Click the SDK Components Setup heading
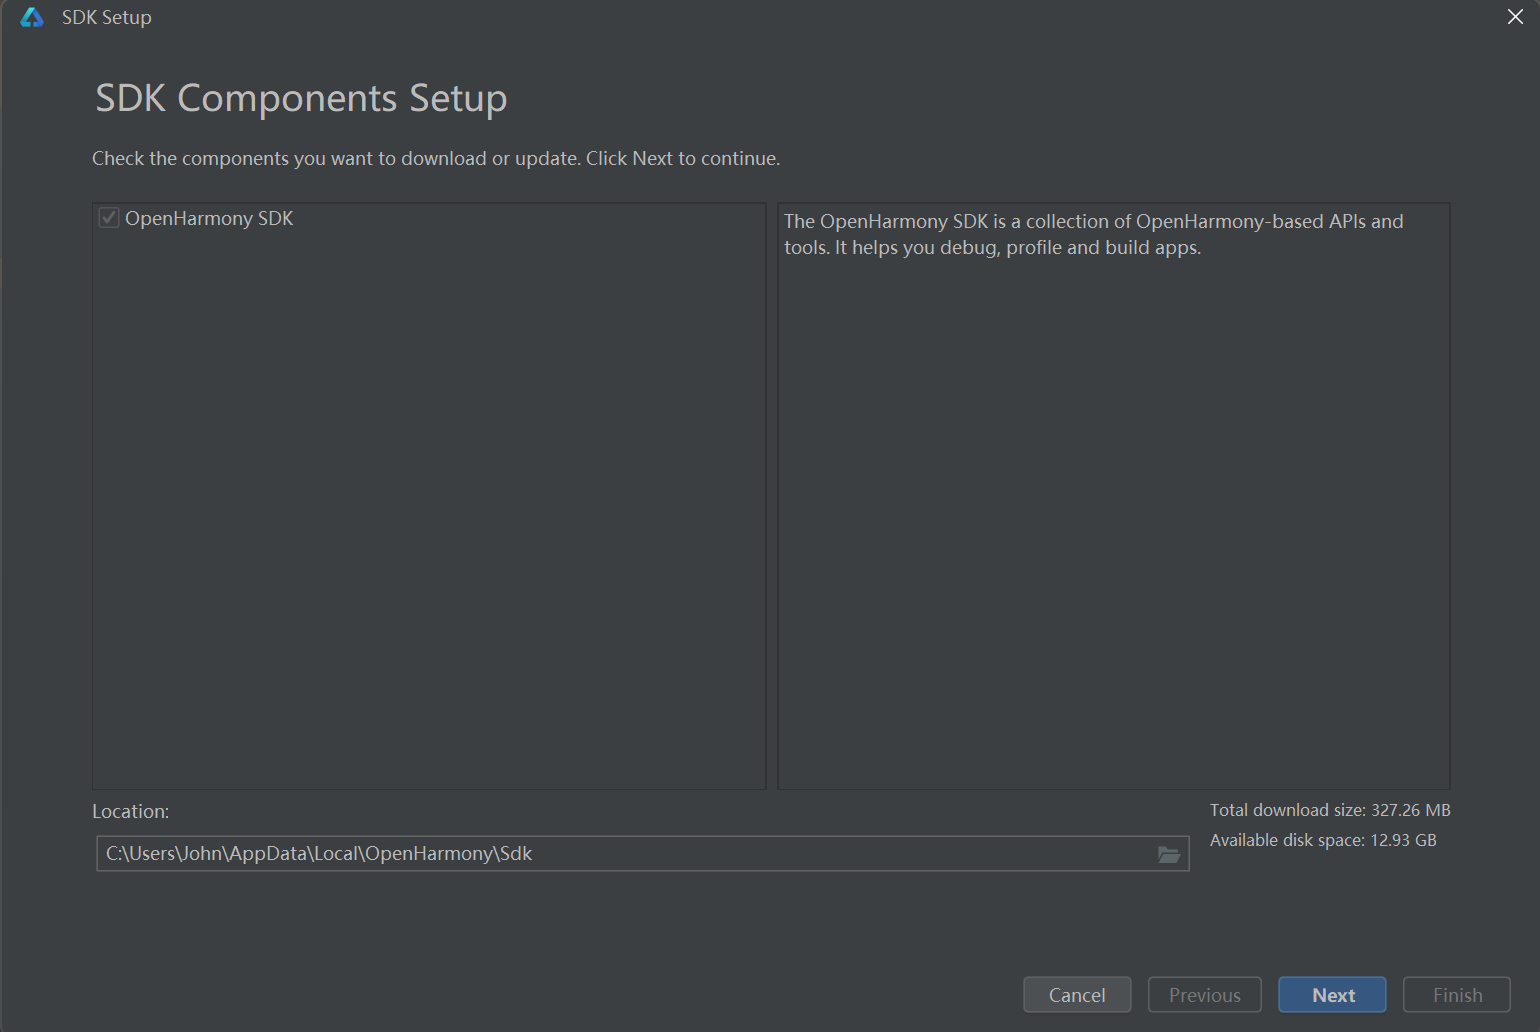This screenshot has width=1540, height=1032. [301, 98]
